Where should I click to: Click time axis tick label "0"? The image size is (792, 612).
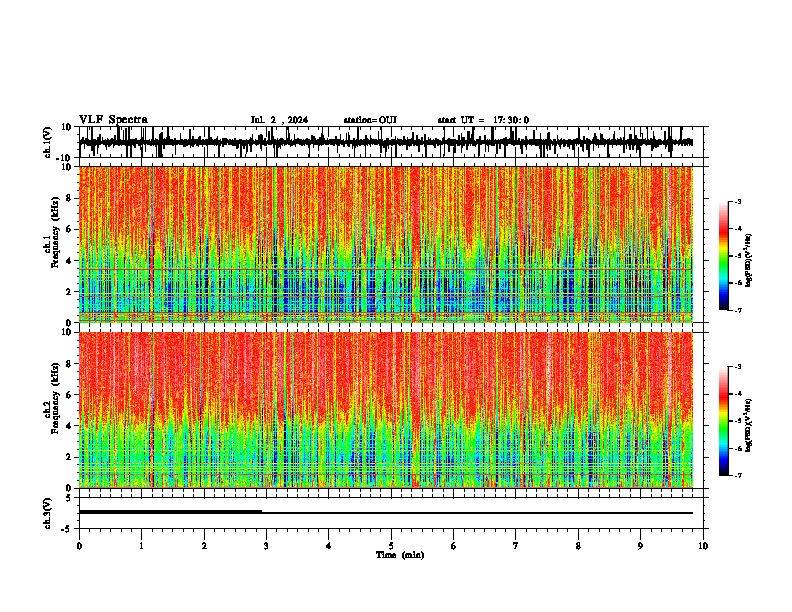tap(79, 546)
